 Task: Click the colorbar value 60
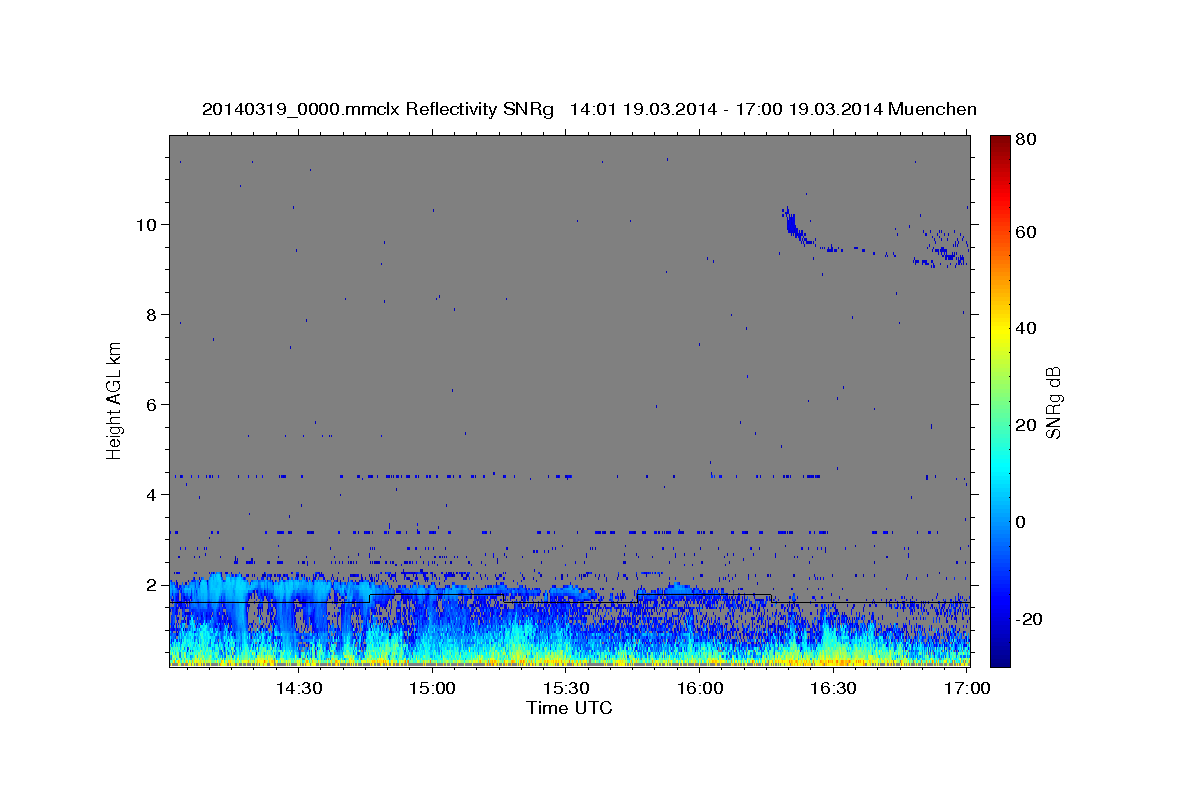[x=1025, y=232]
